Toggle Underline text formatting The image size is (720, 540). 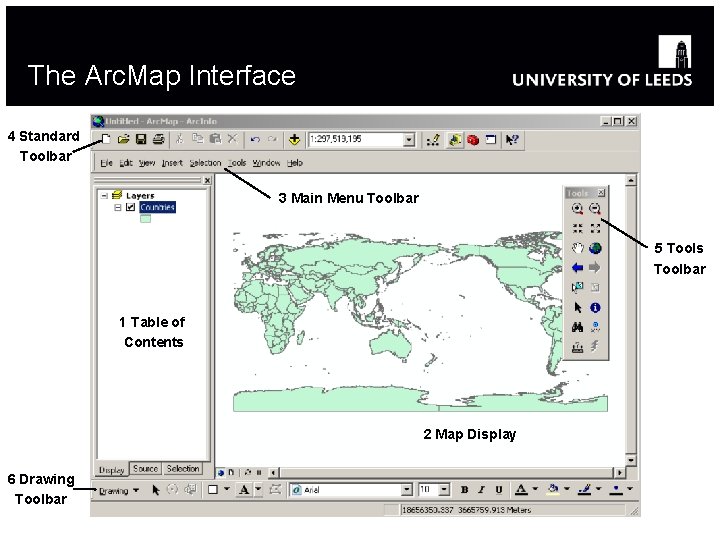point(499,490)
